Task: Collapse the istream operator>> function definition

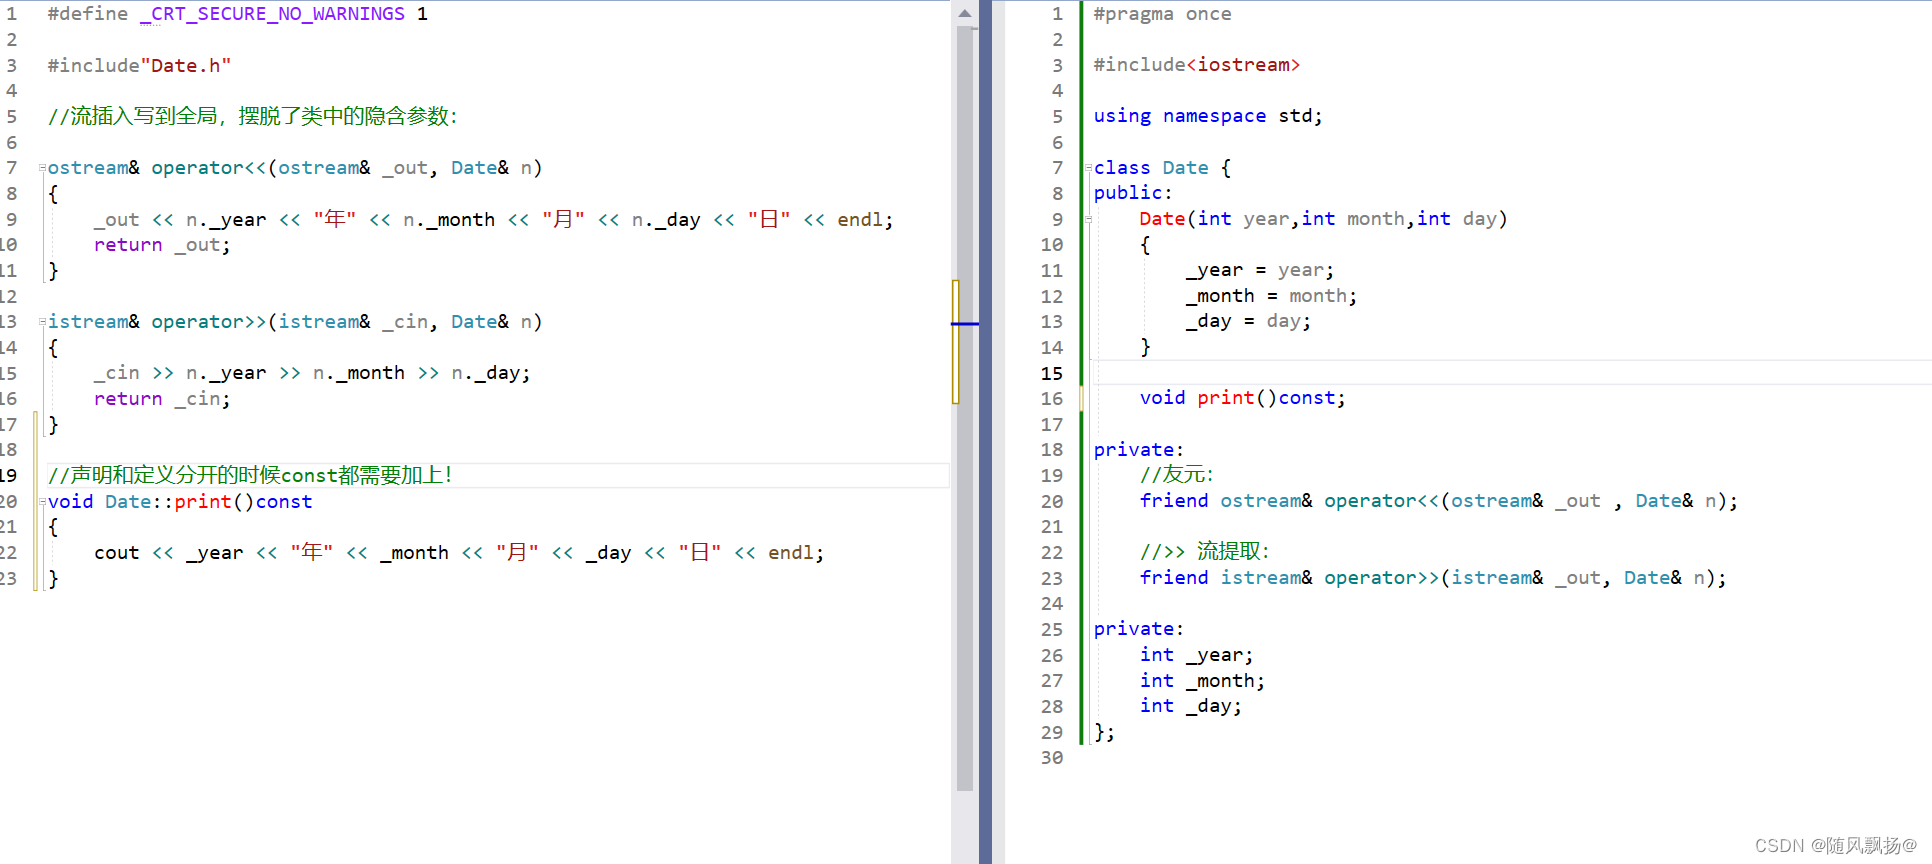Action: tap(42, 322)
